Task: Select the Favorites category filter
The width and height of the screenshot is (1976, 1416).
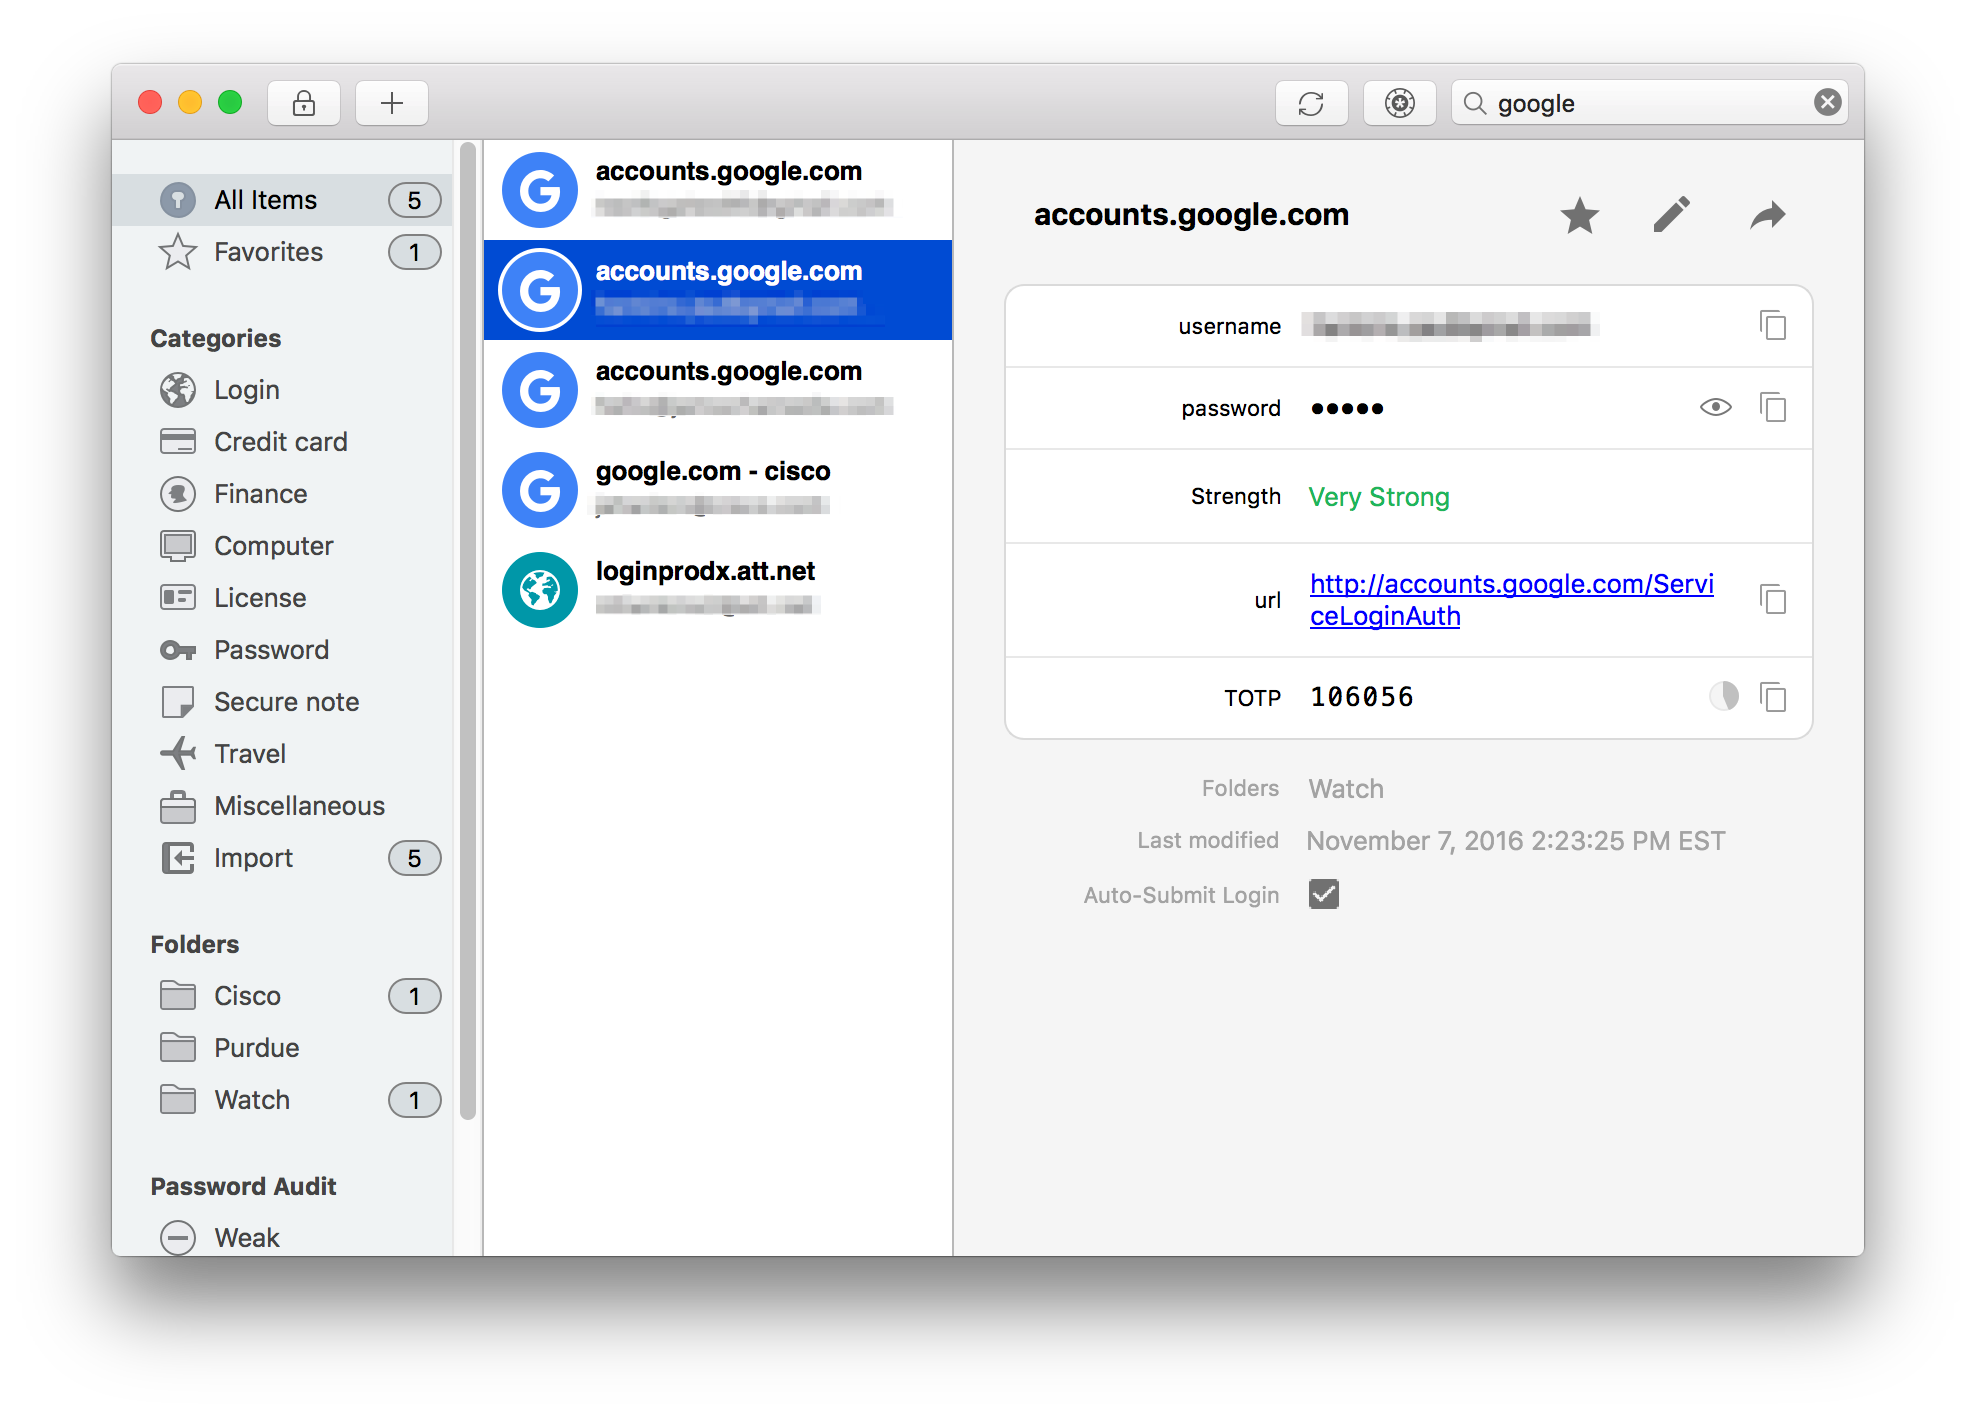Action: click(x=268, y=250)
